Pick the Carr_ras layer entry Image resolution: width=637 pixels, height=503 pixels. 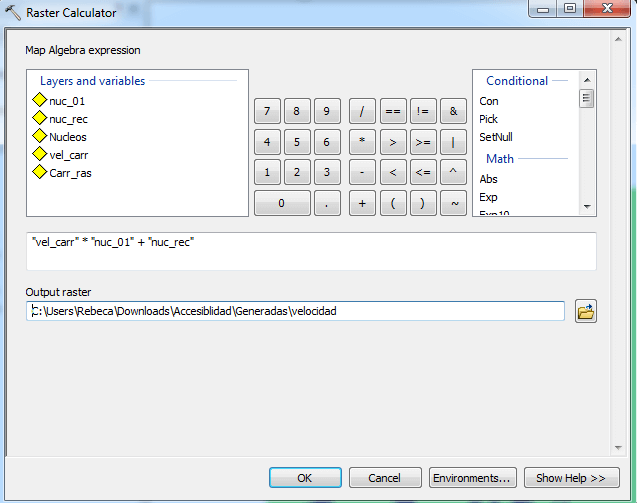click(70, 173)
